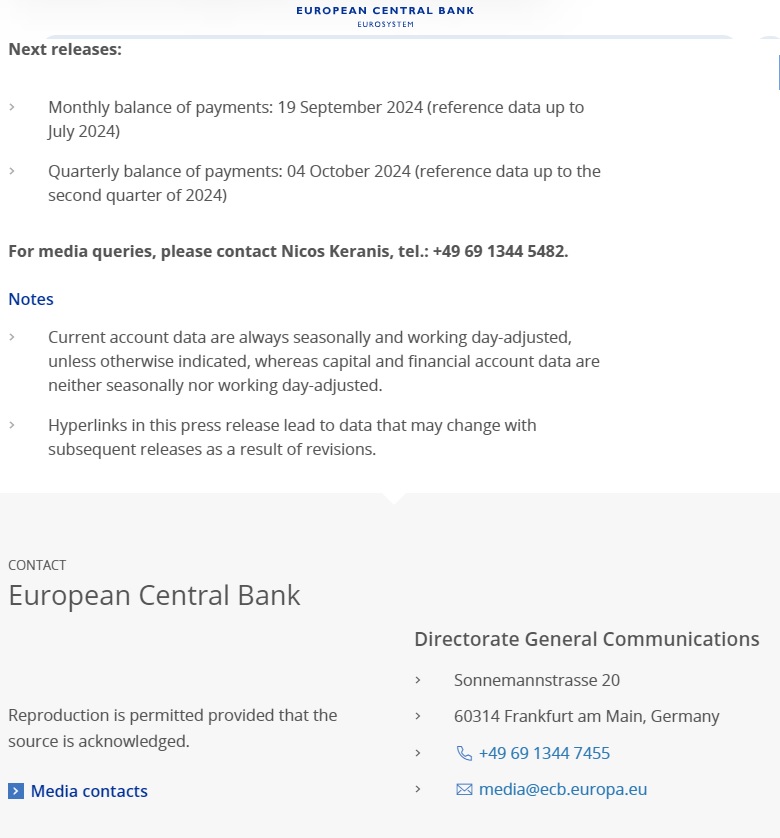Click the Reproduction is permitted notice text
The height and width of the screenshot is (838, 780).
coord(172,728)
